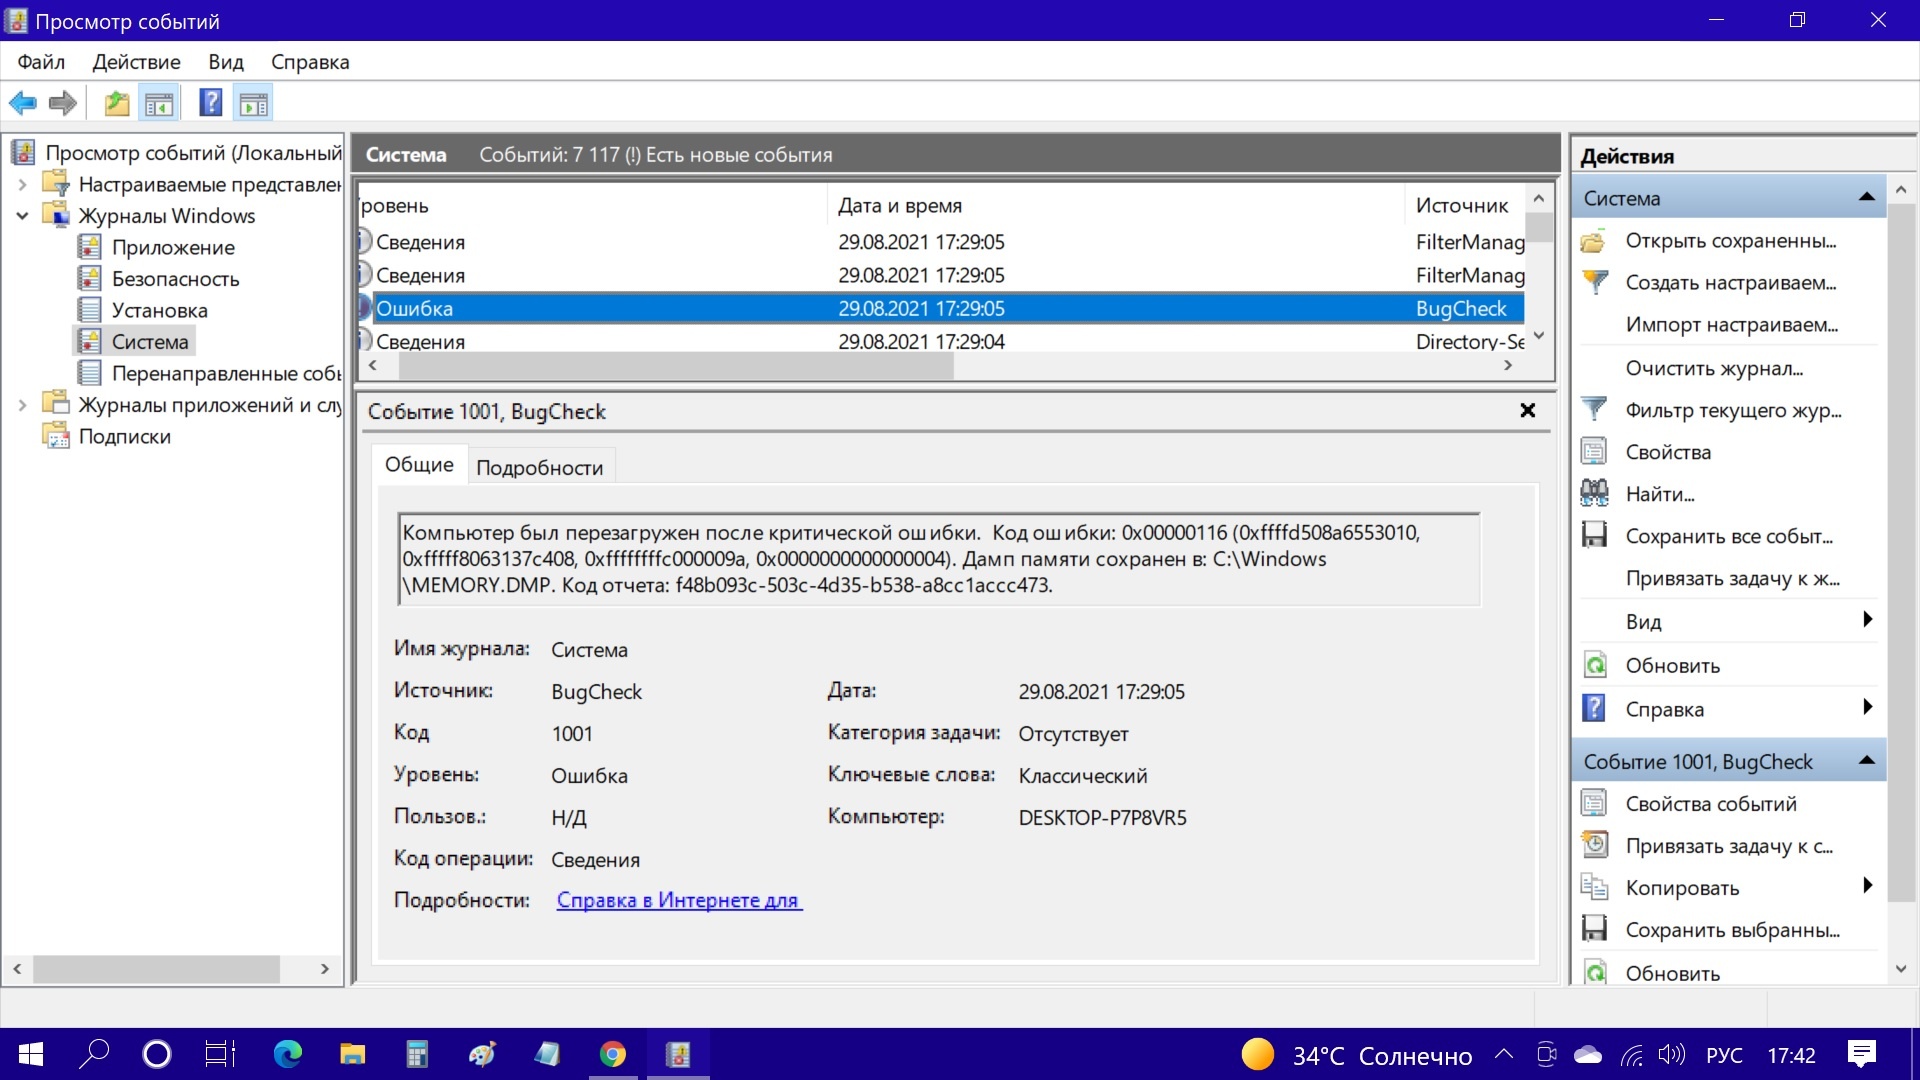Viewport: 1920px width, 1080px height.
Task: Click the Filter current log funnel icon
Action: point(1594,410)
